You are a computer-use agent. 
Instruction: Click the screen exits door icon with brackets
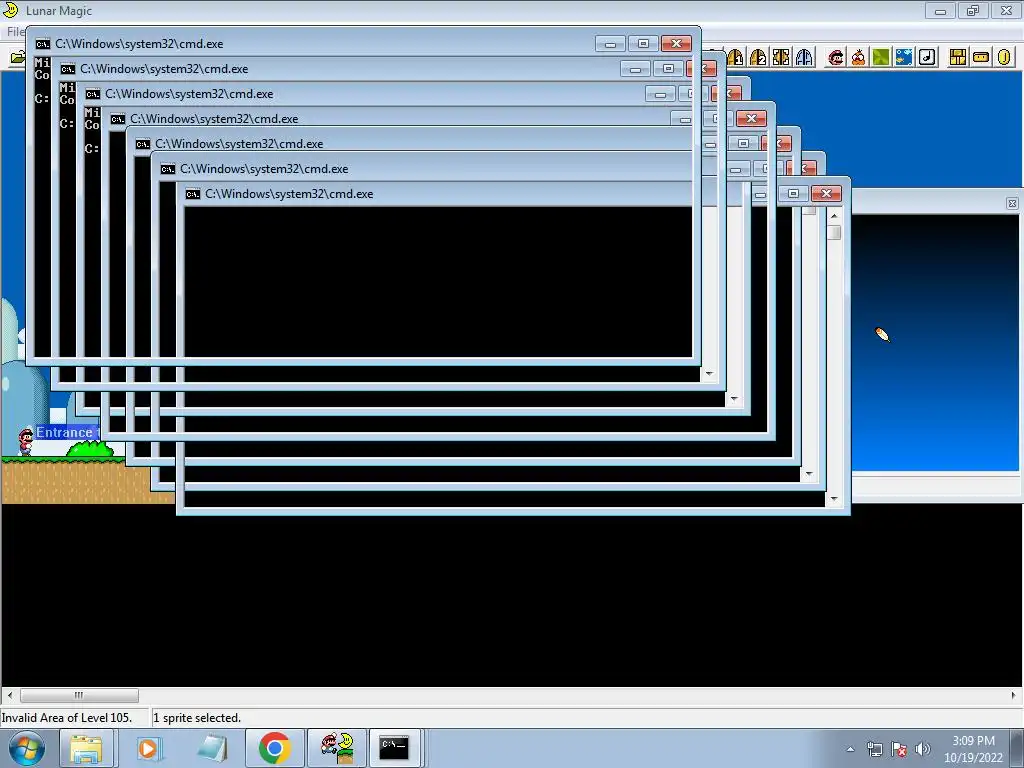[x=781, y=57]
